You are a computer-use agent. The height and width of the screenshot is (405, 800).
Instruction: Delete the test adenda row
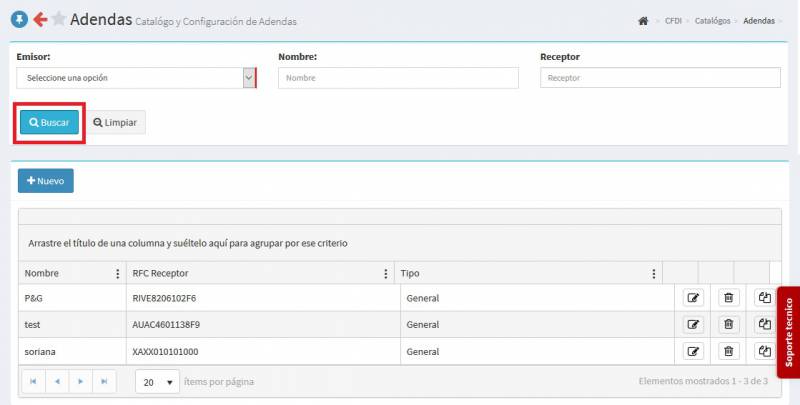click(x=728, y=324)
